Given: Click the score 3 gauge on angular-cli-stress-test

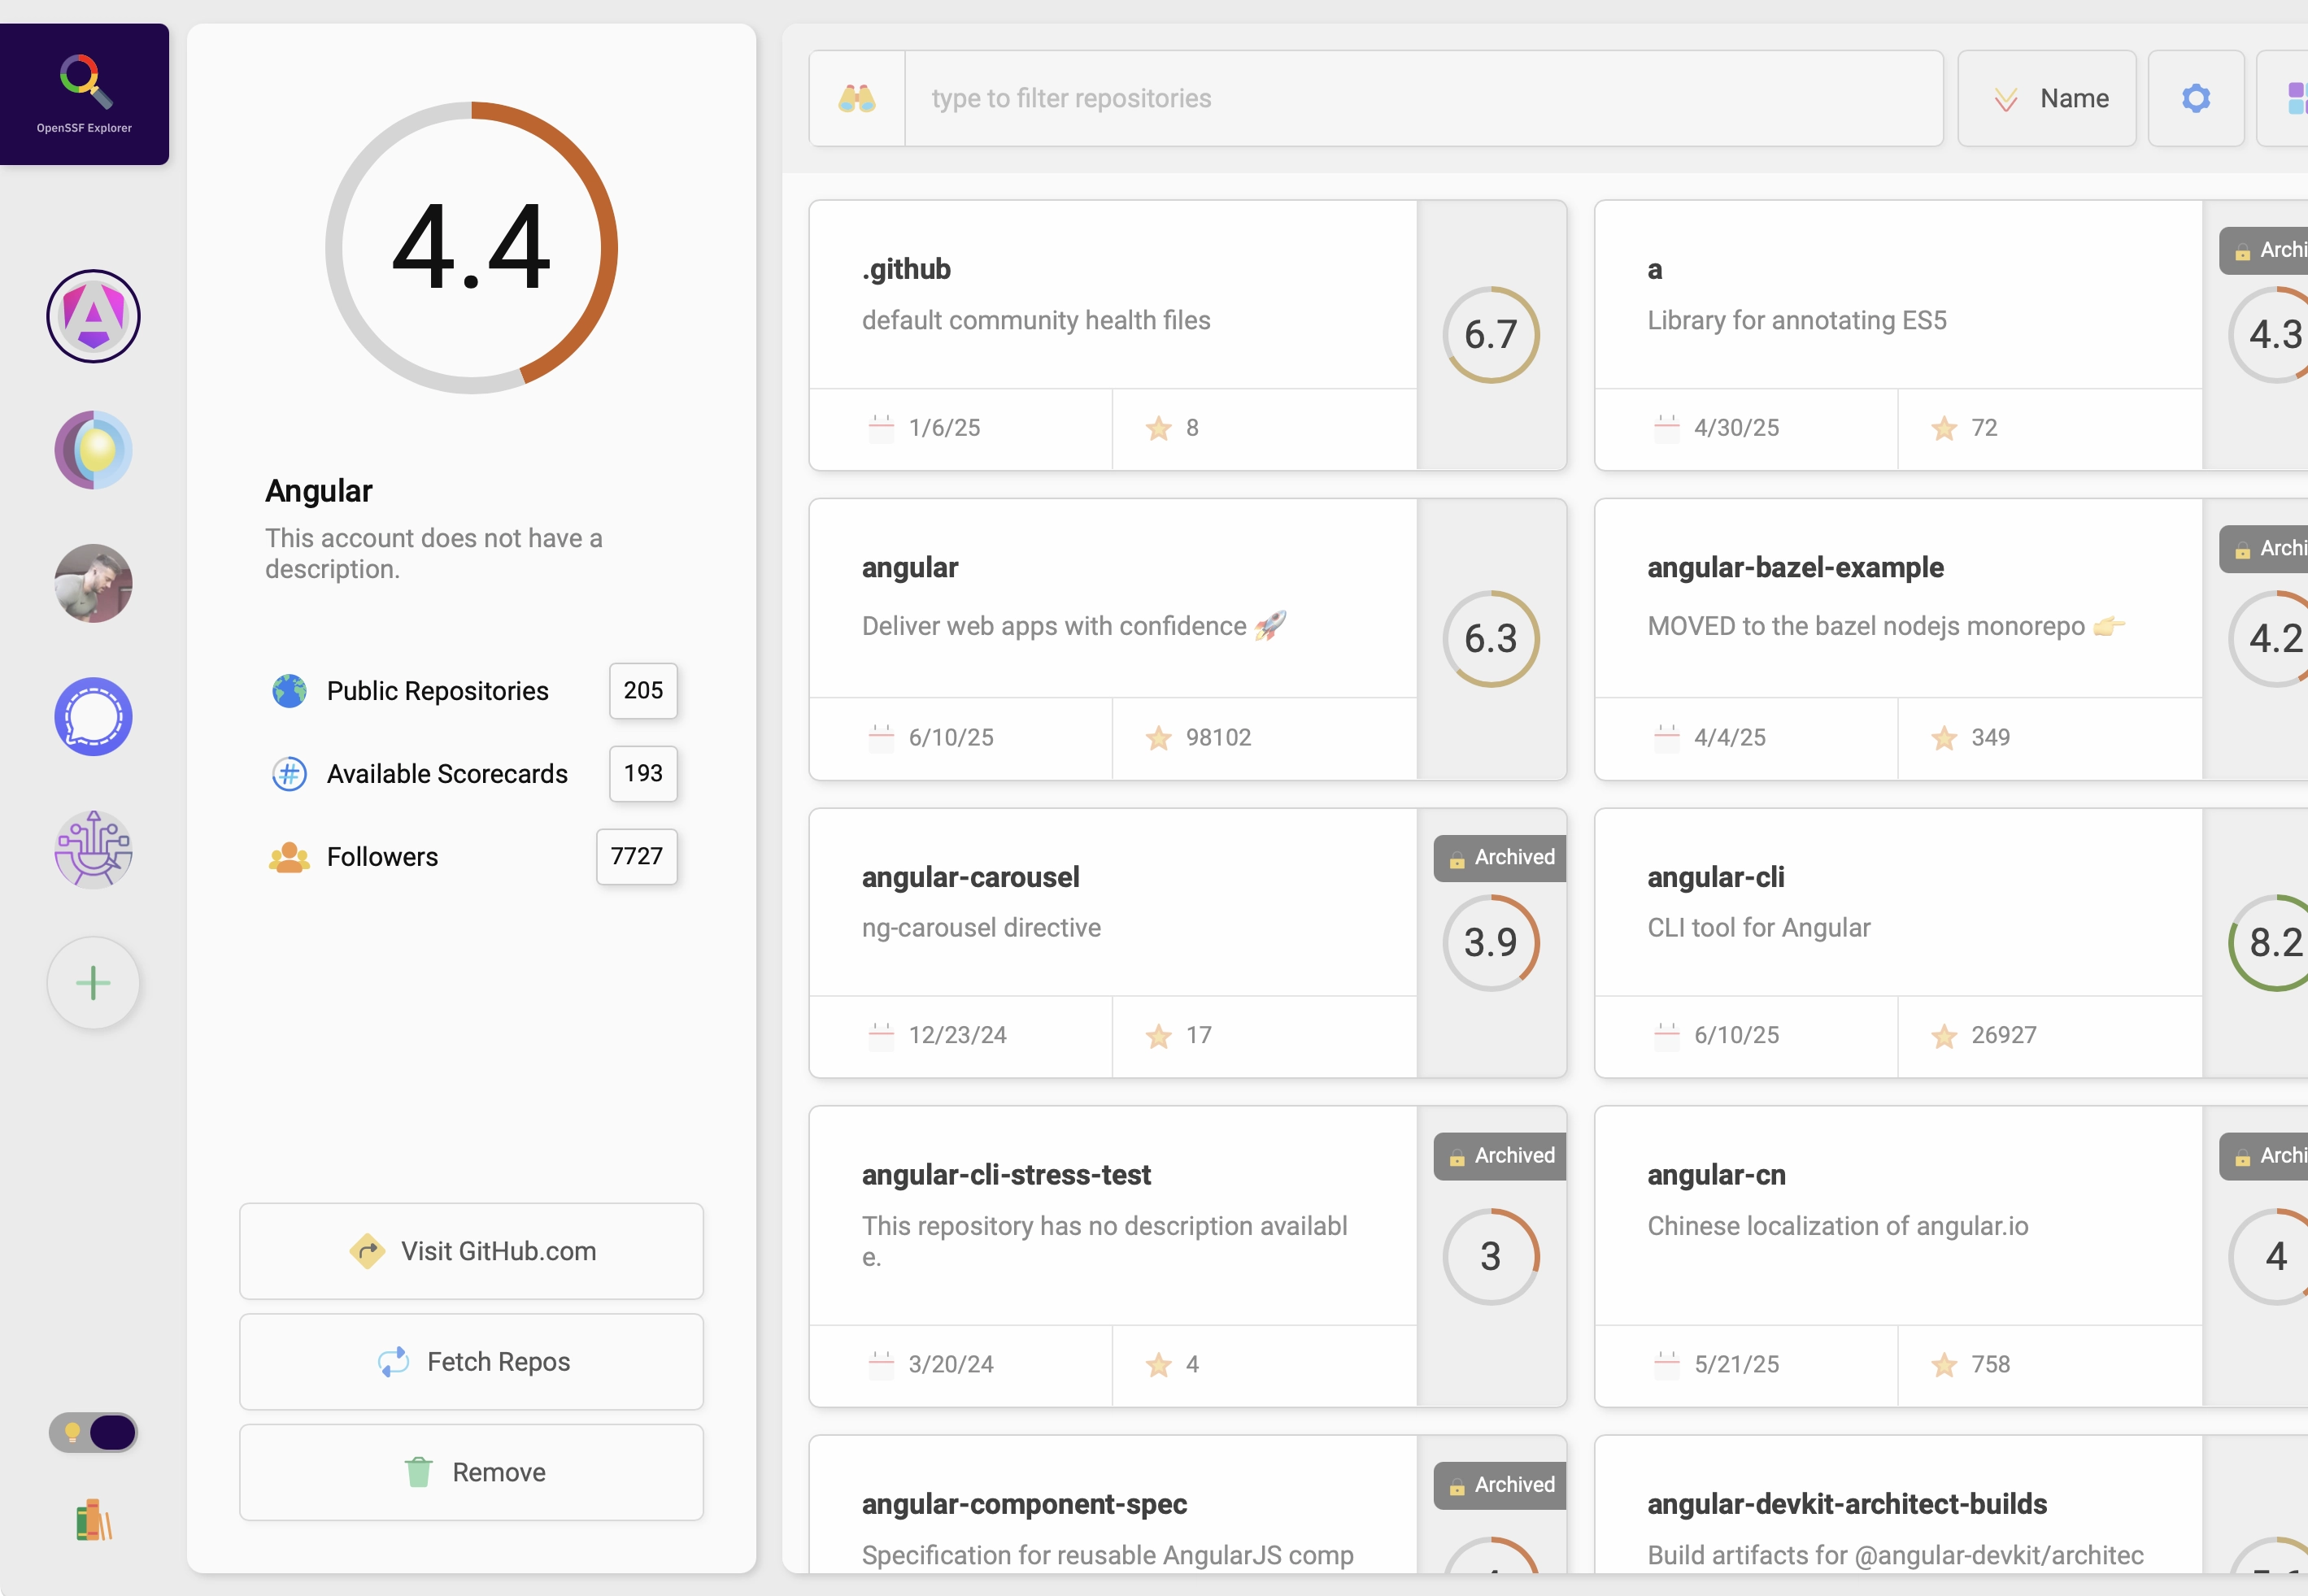Looking at the screenshot, I should [x=1491, y=1257].
